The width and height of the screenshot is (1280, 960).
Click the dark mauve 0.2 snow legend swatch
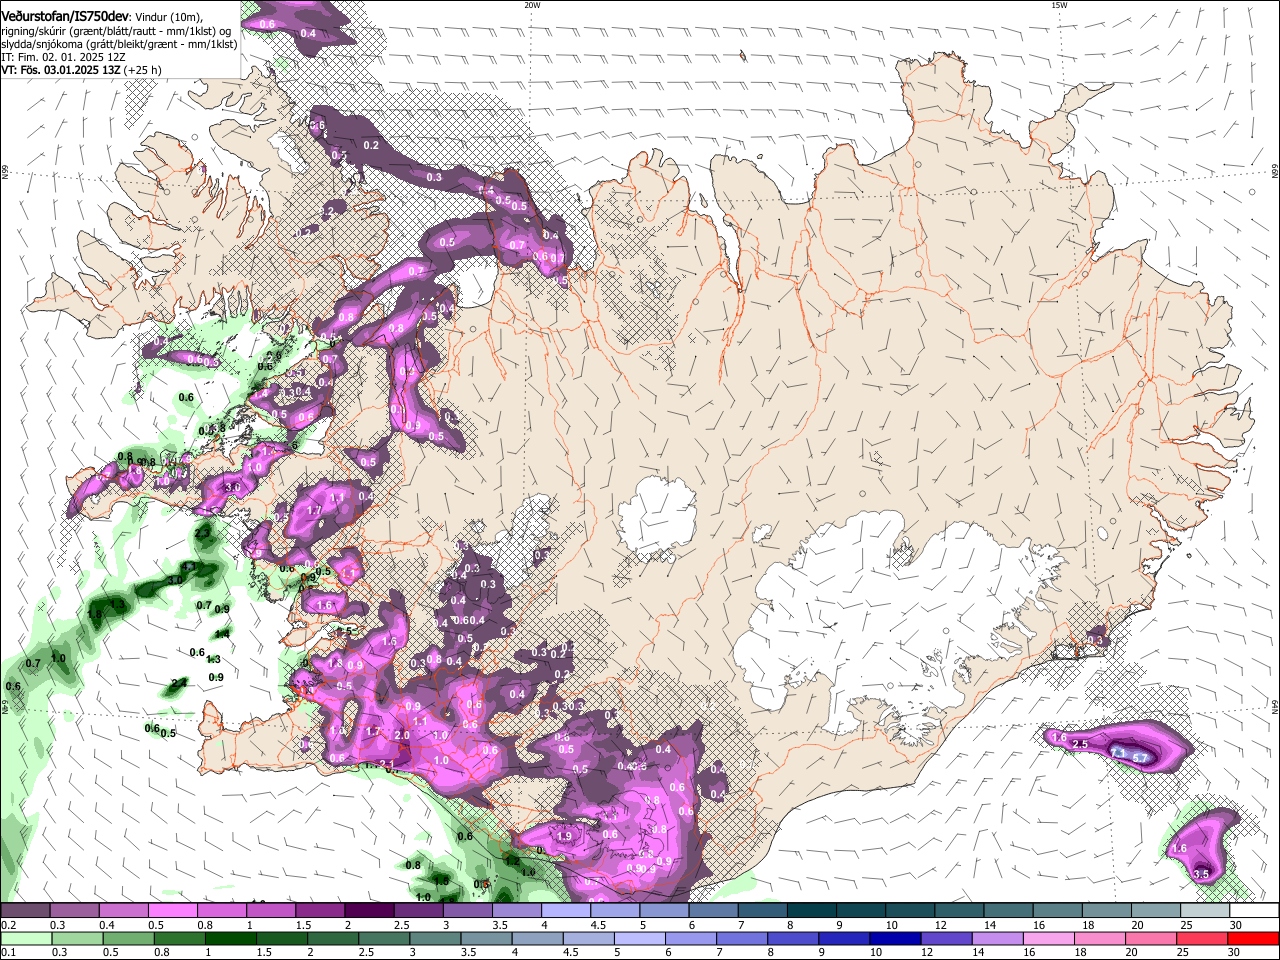click(25, 911)
